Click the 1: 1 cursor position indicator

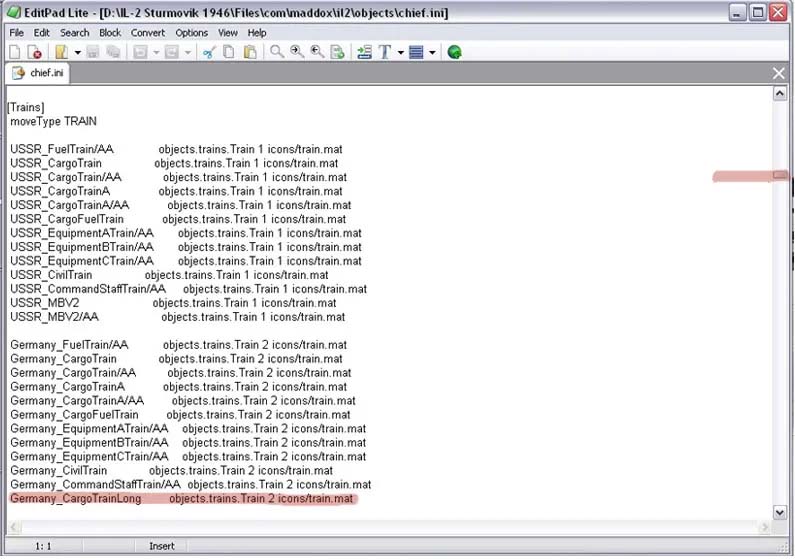[43, 546]
